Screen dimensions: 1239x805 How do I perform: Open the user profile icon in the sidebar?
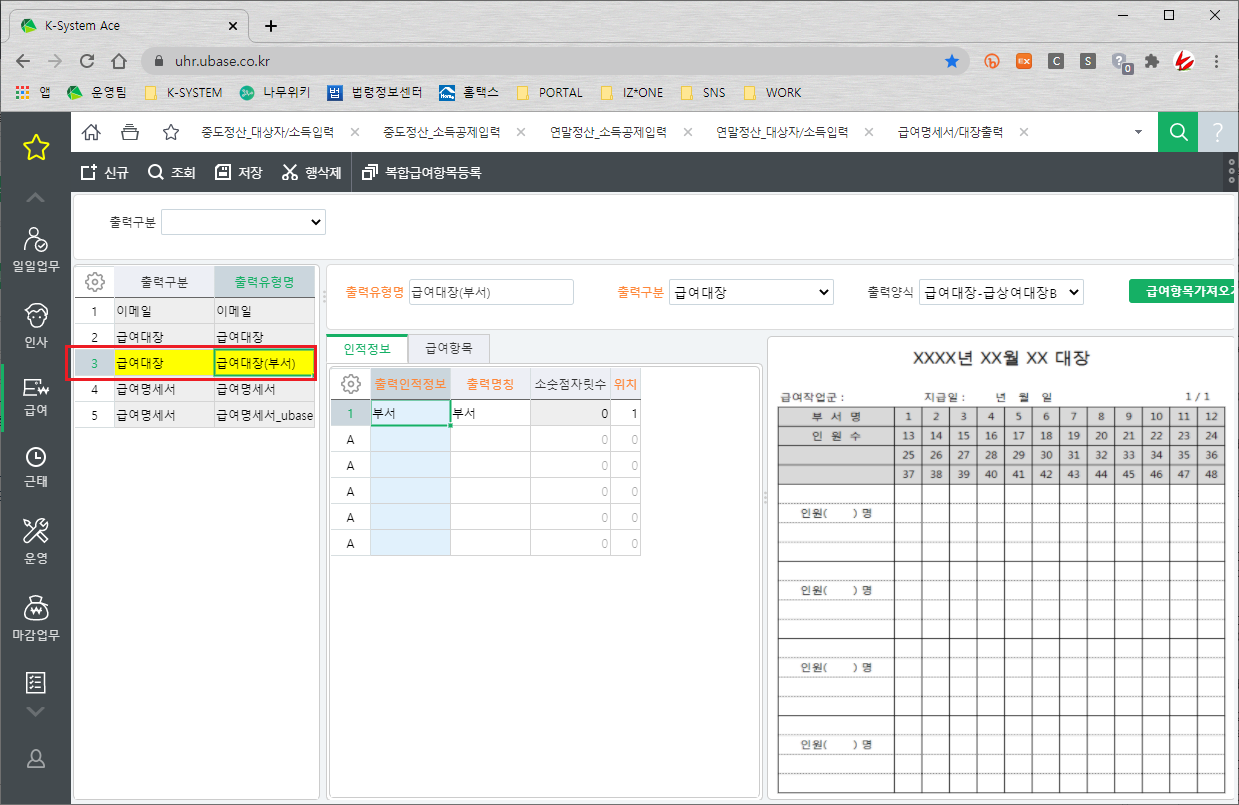[x=36, y=758]
